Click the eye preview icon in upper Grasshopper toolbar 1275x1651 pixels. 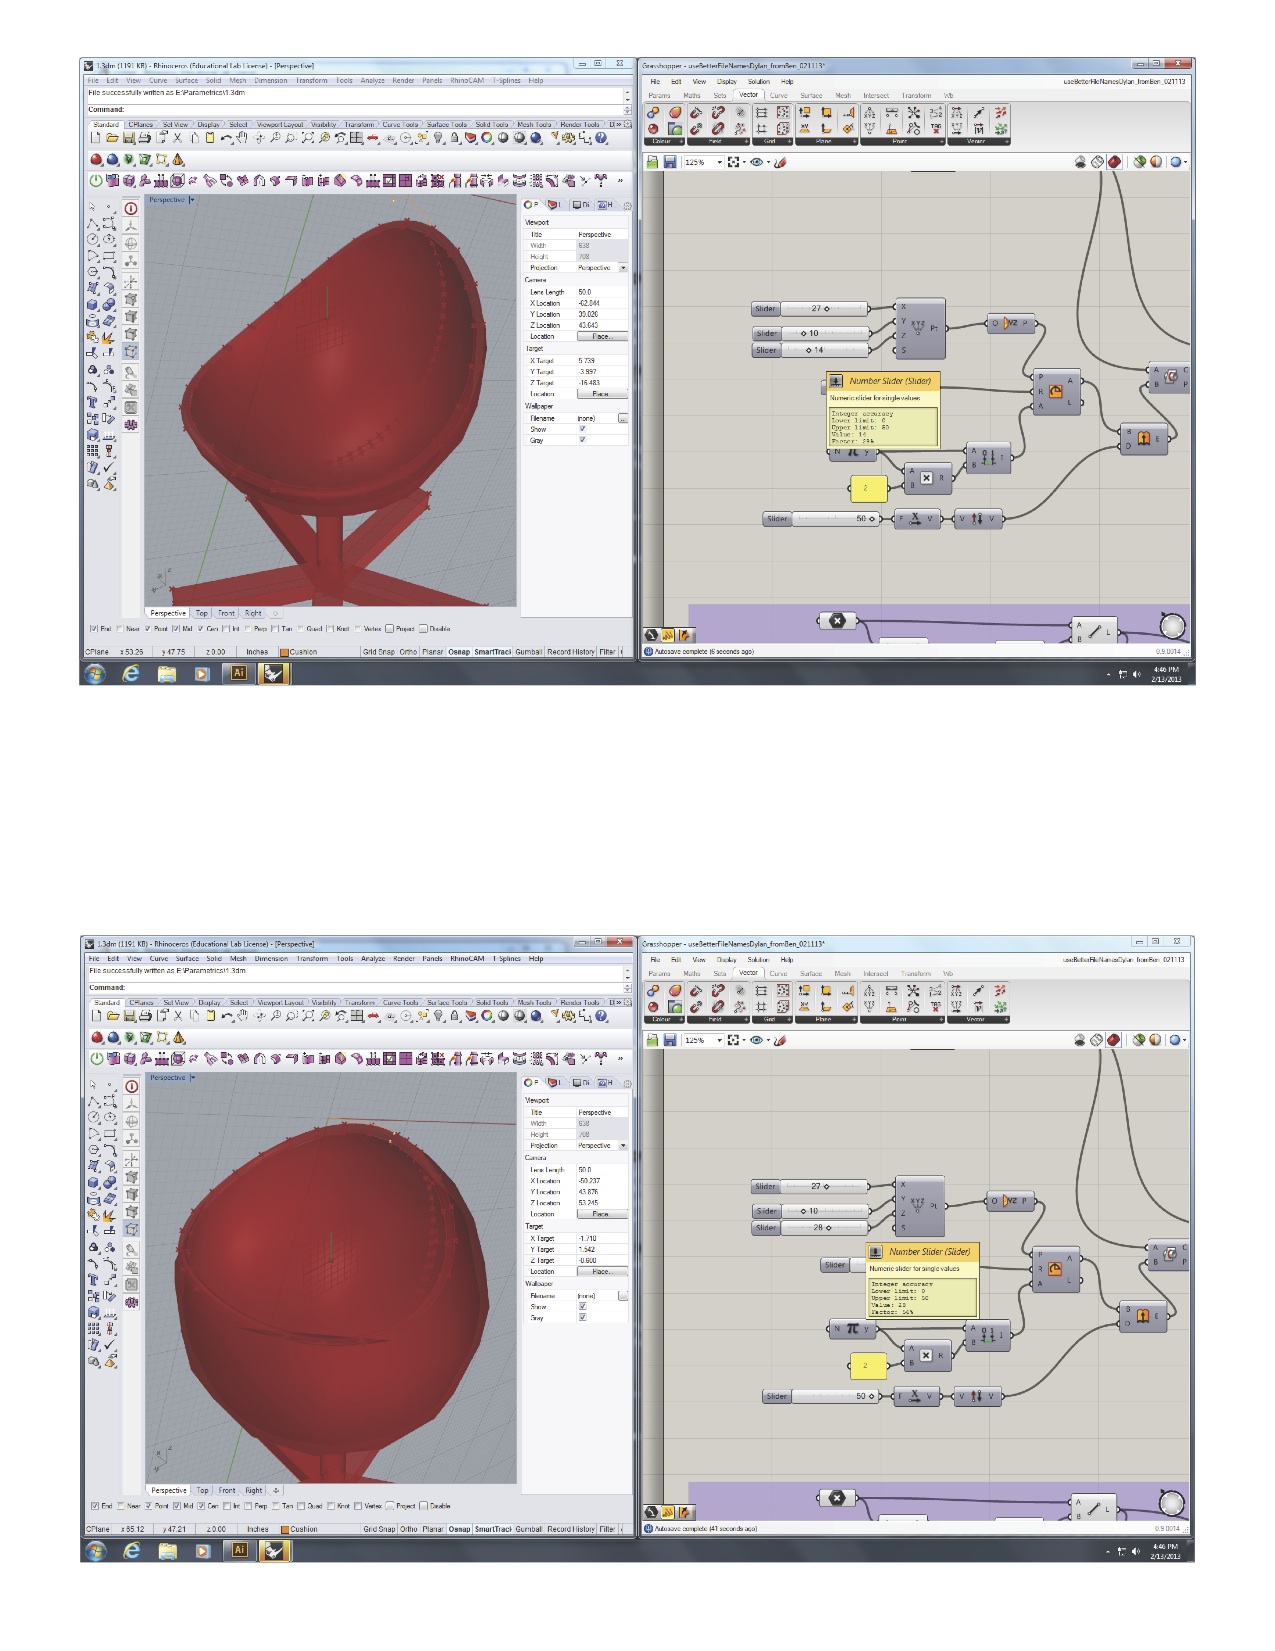(756, 162)
